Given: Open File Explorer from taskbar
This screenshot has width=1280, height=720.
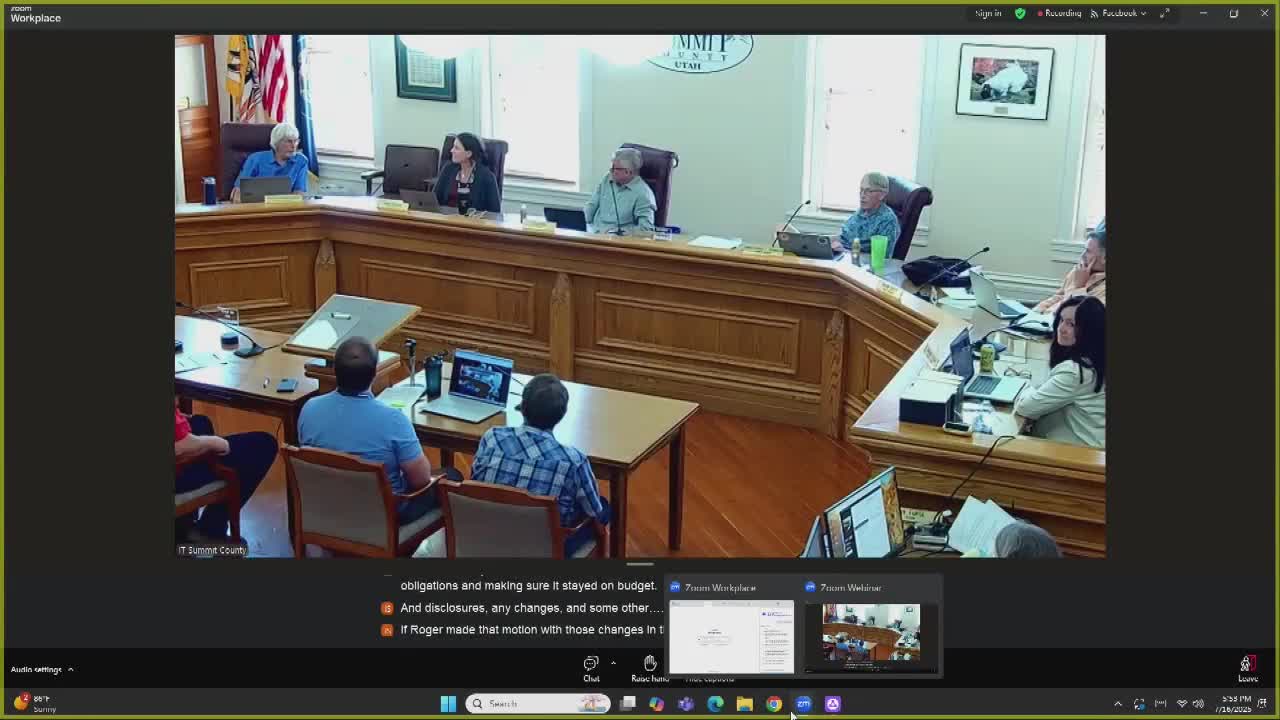Looking at the screenshot, I should 745,704.
